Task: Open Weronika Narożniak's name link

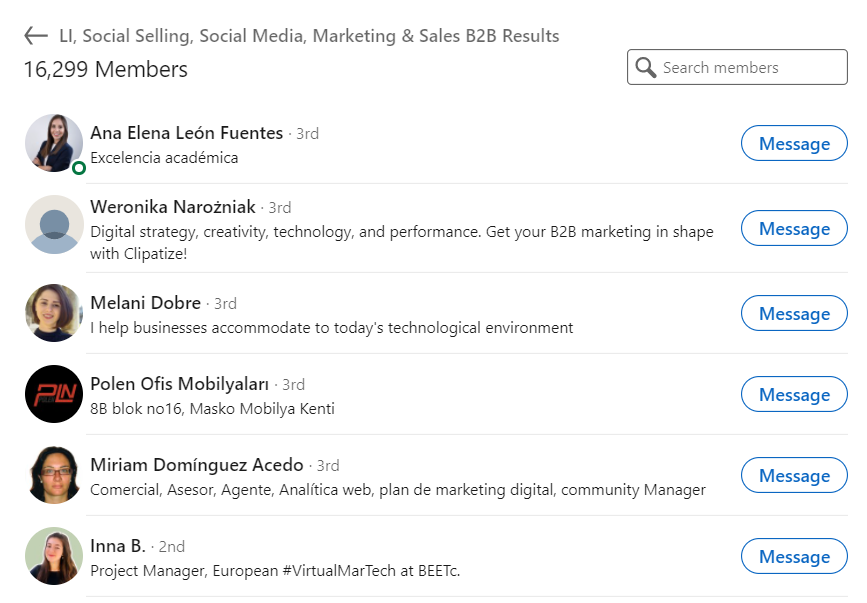Action: [x=172, y=207]
